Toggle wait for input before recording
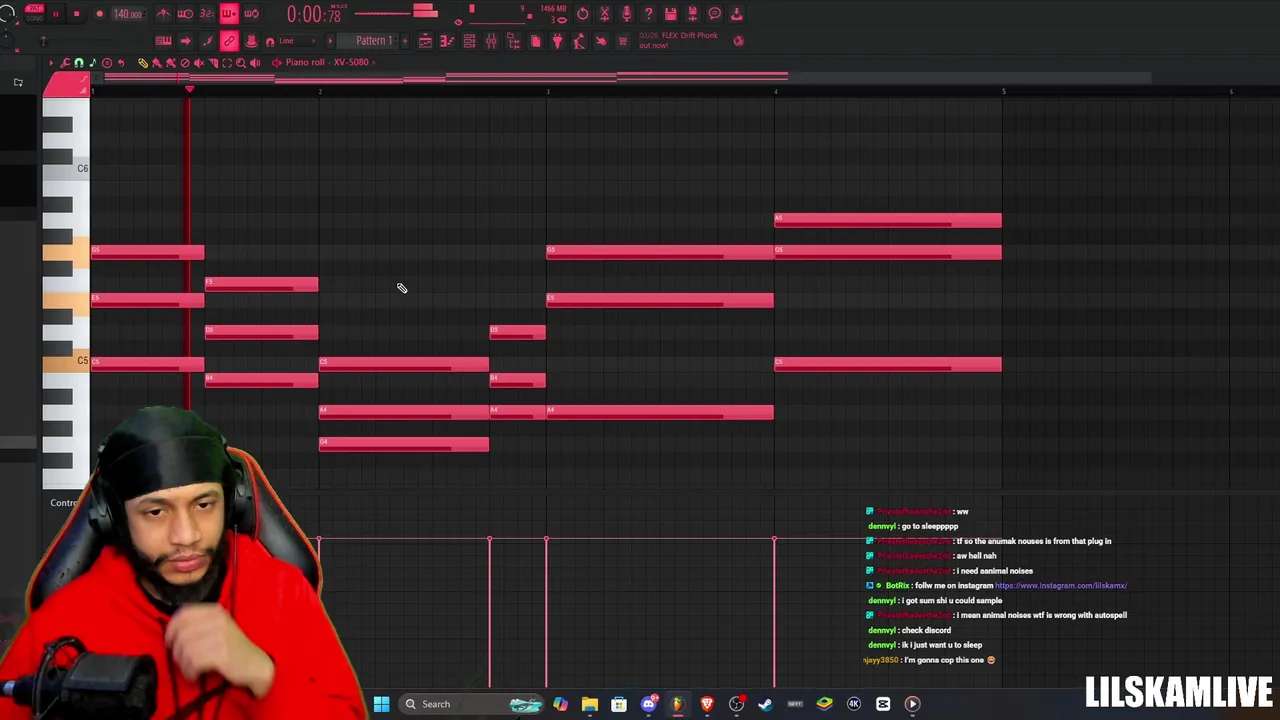Image resolution: width=1280 pixels, height=720 pixels. 185,14
